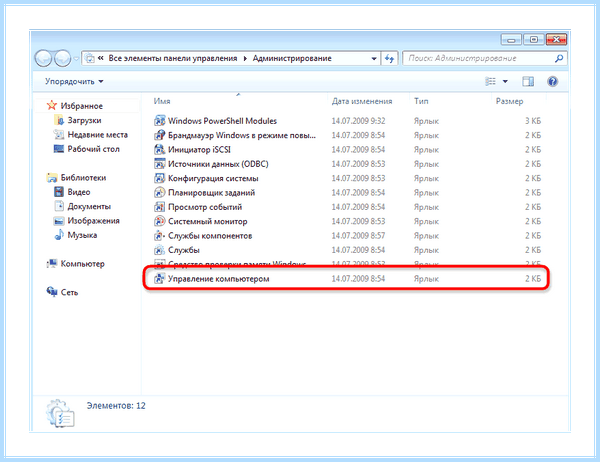Image resolution: width=600 pixels, height=462 pixels.
Task: Click the Избранное star icon
Action: coord(52,106)
